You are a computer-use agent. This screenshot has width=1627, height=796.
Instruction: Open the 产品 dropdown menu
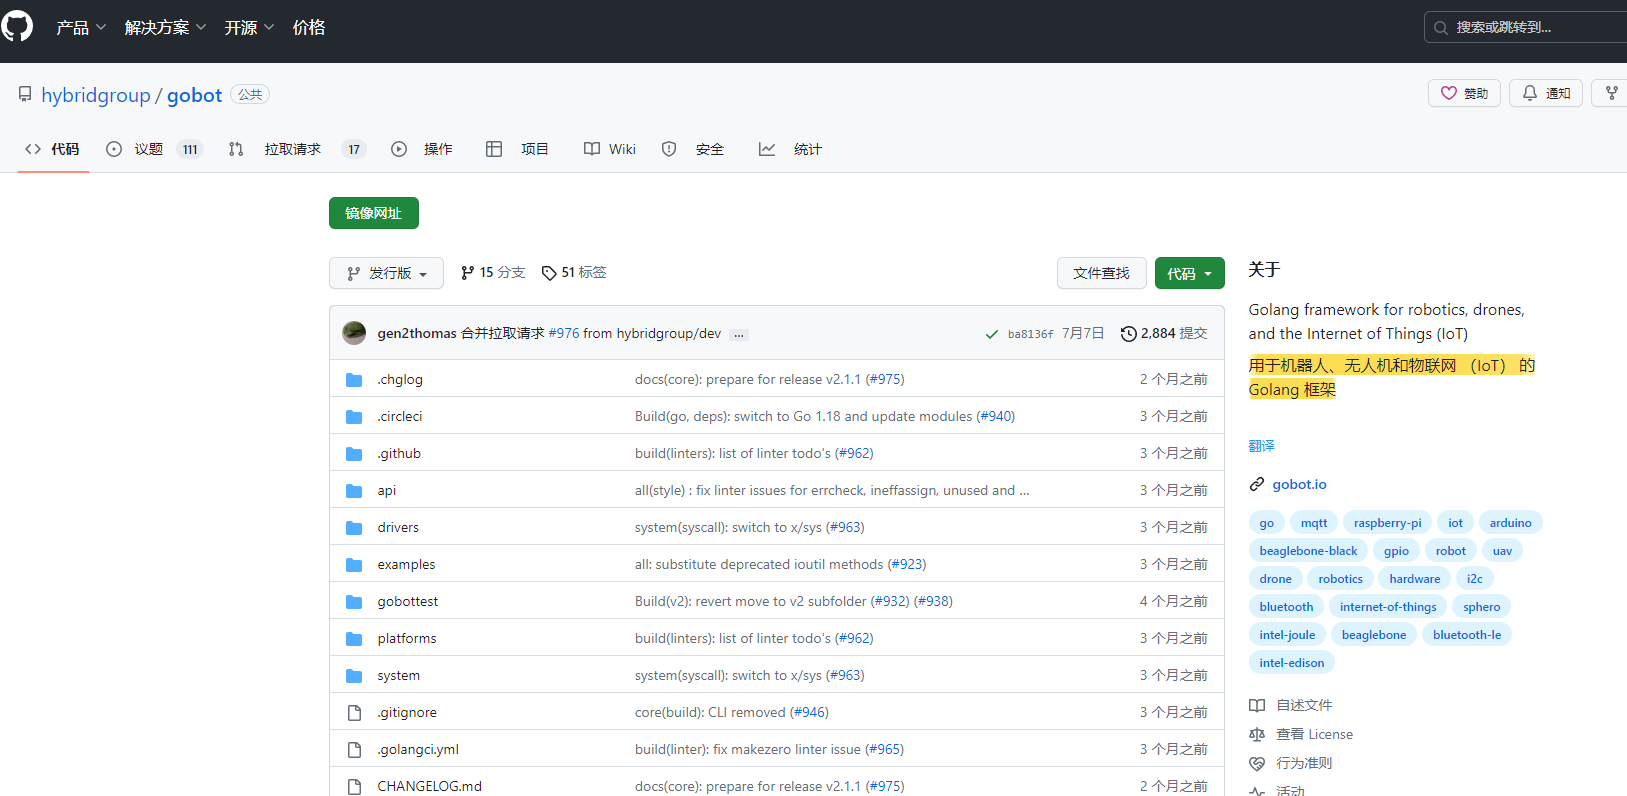(81, 27)
